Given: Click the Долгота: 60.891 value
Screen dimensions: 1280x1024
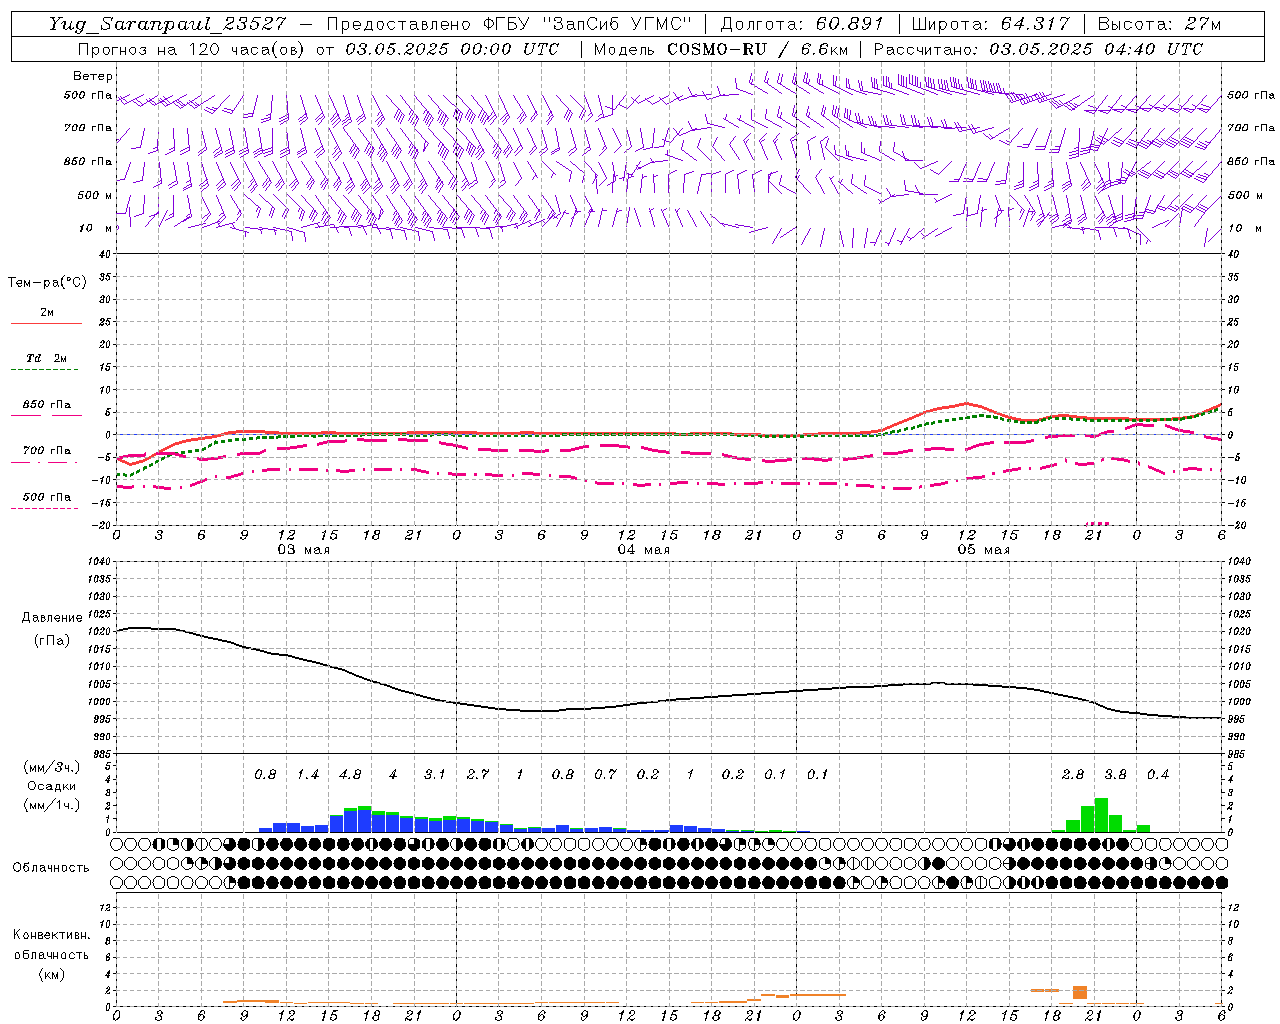Looking at the screenshot, I should point(802,24).
